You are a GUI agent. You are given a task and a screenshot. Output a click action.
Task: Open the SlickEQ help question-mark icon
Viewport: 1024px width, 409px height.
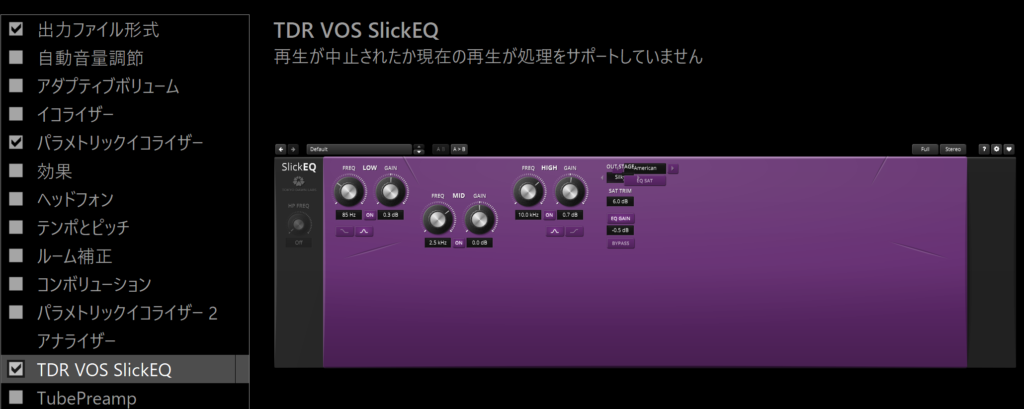(984, 149)
